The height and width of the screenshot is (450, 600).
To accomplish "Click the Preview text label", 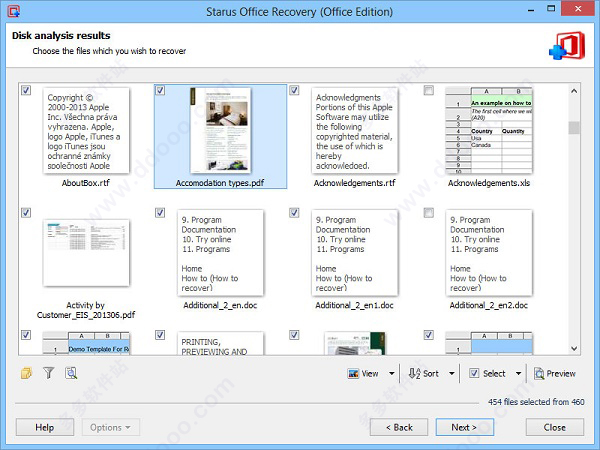I will pyautogui.click(x=561, y=373).
